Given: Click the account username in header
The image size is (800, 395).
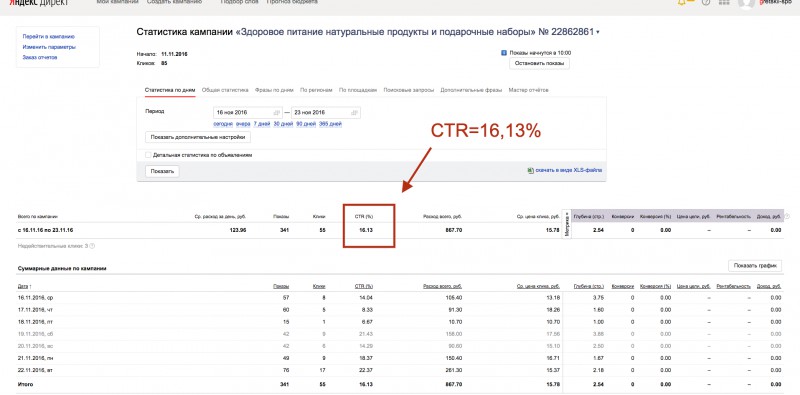Looking at the screenshot, I should [x=776, y=2].
